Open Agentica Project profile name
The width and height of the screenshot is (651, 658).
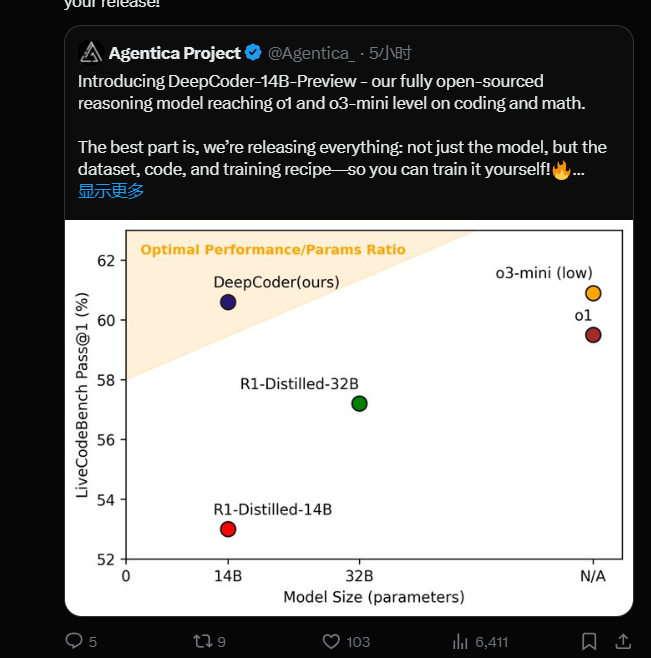[175, 53]
